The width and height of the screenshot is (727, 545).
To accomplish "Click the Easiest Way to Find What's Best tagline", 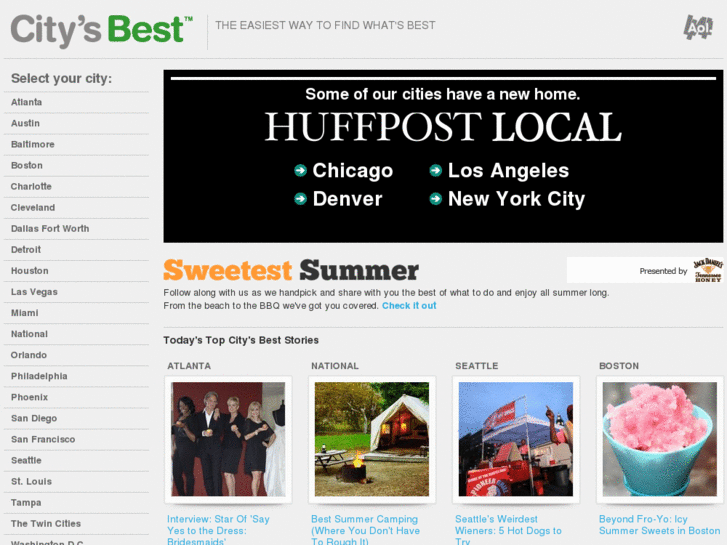I will click(x=325, y=26).
